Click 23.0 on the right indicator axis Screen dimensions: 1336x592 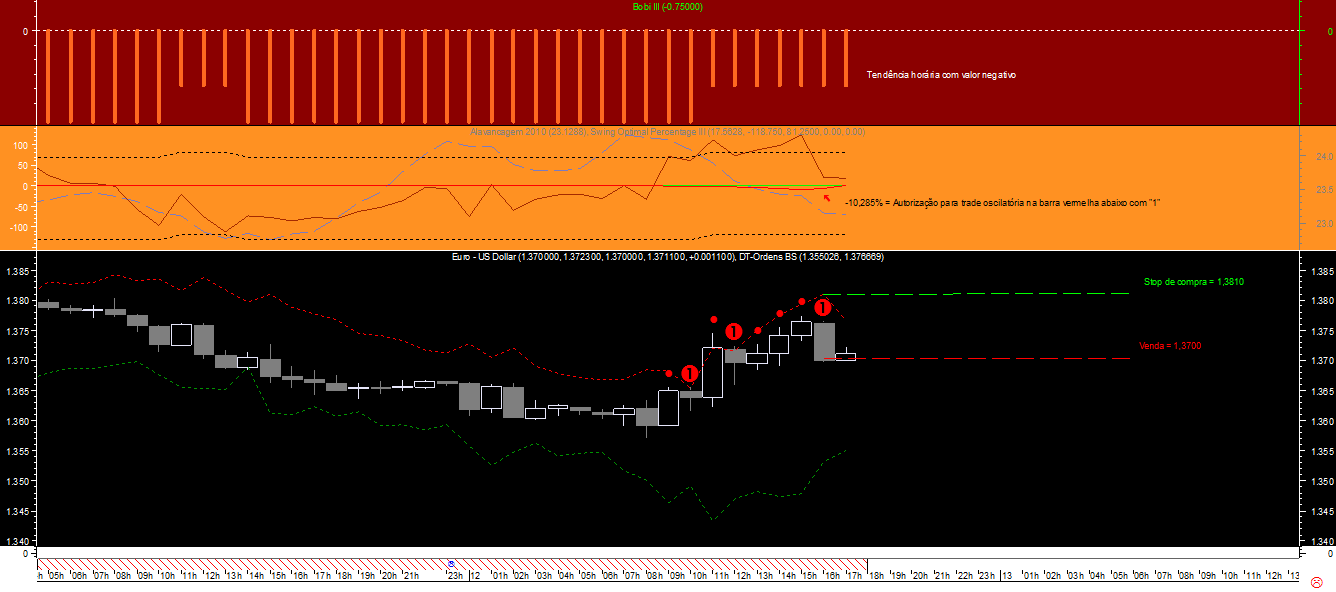pos(1325,223)
